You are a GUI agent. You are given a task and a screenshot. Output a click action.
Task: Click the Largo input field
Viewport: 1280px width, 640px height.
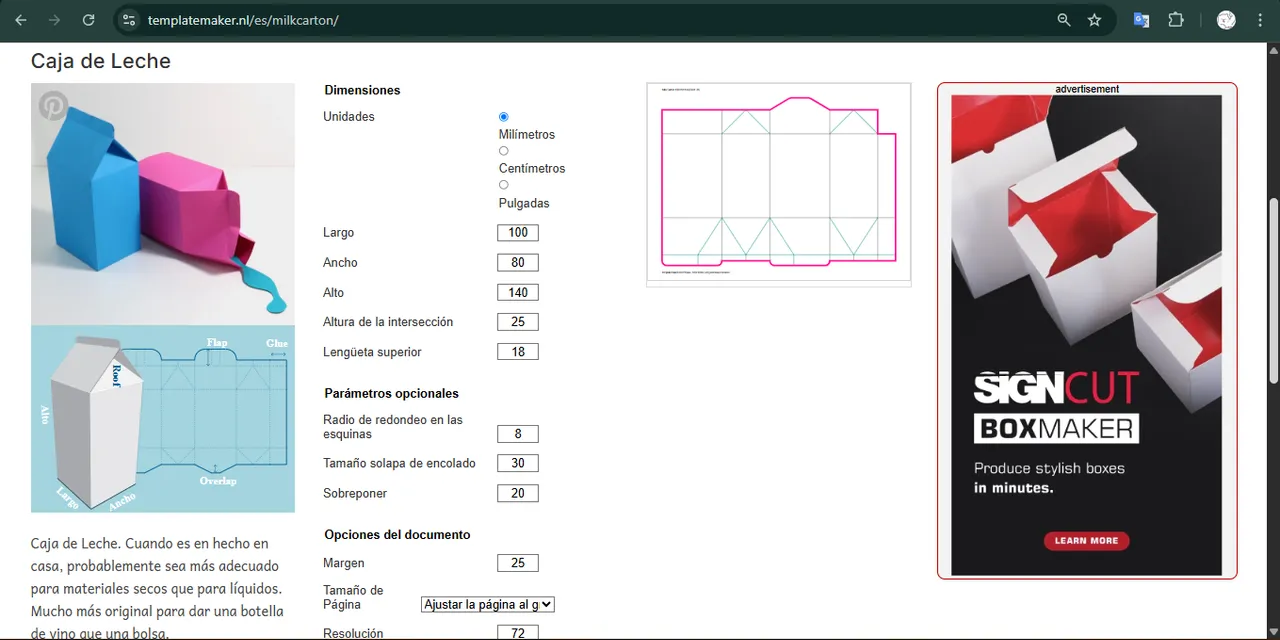point(518,232)
